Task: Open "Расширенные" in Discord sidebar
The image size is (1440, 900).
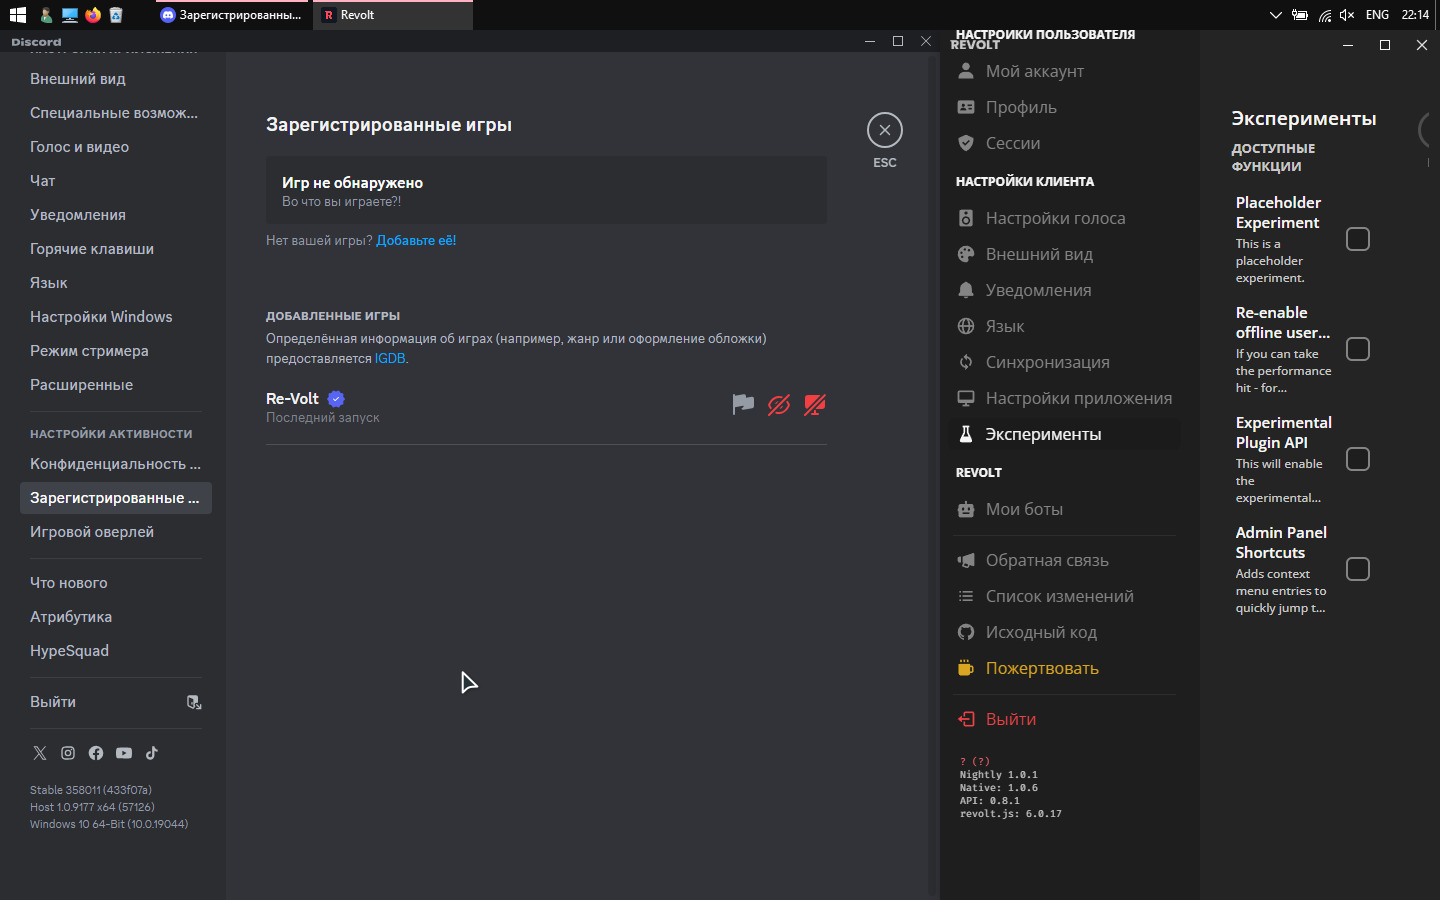Action: (x=116, y=385)
